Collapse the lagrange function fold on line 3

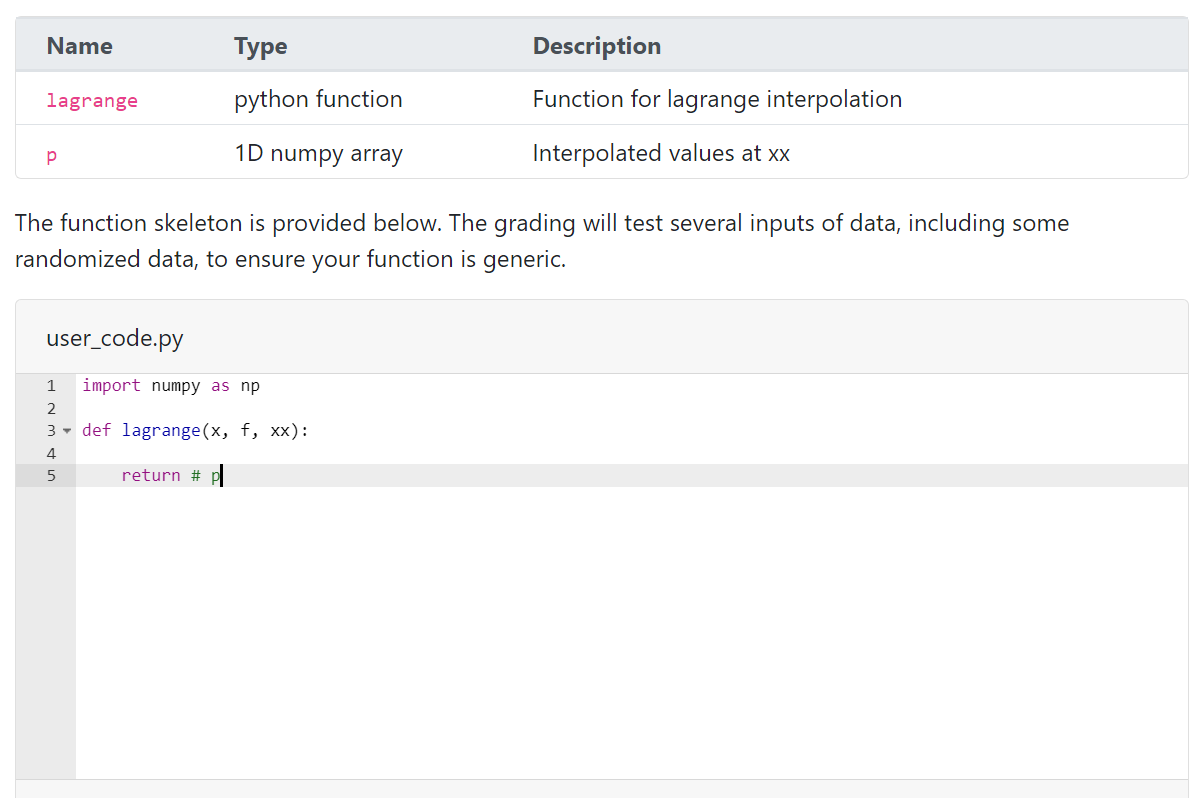pyautogui.click(x=66, y=431)
